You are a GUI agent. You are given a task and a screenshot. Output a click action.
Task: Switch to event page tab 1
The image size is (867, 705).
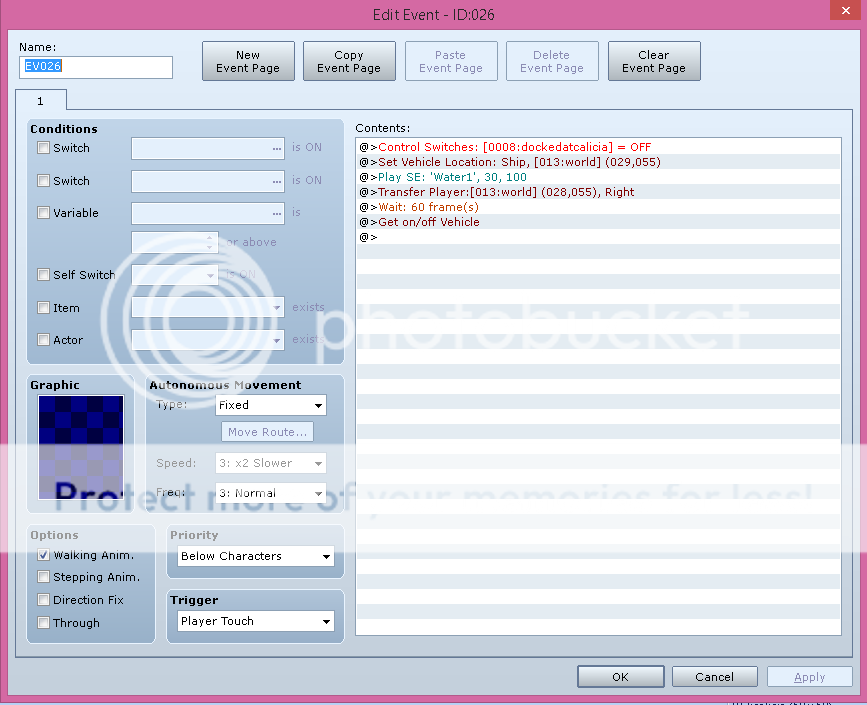41,101
